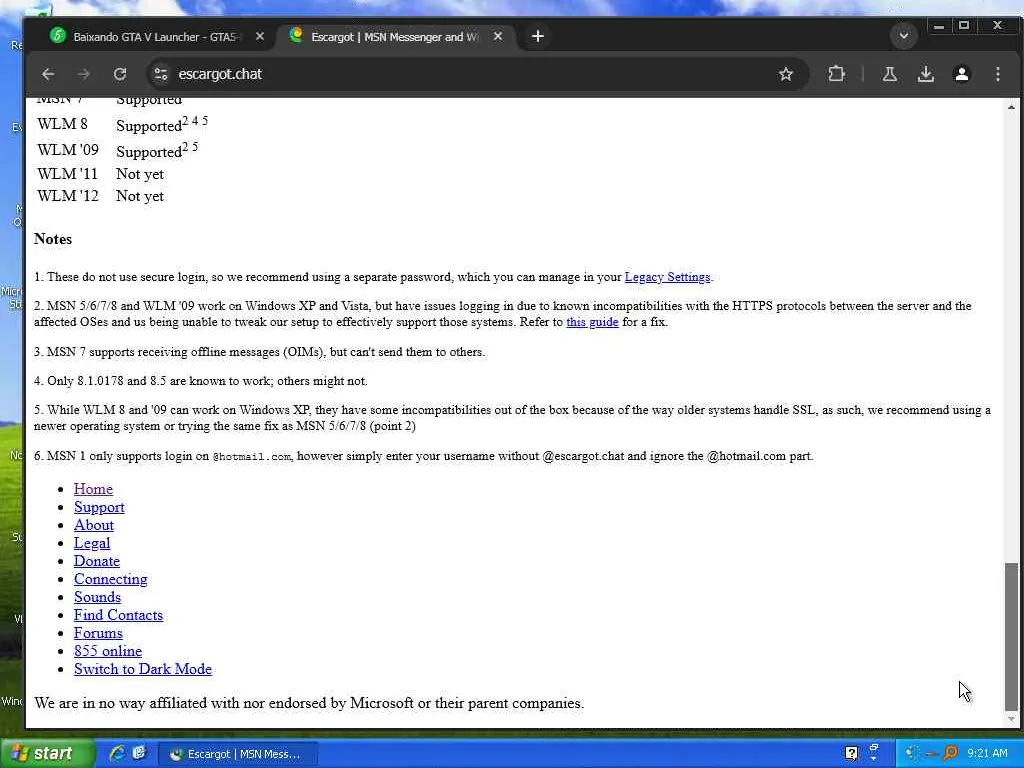The image size is (1024, 768).
Task: Click the 855 online link
Action: [108, 651]
